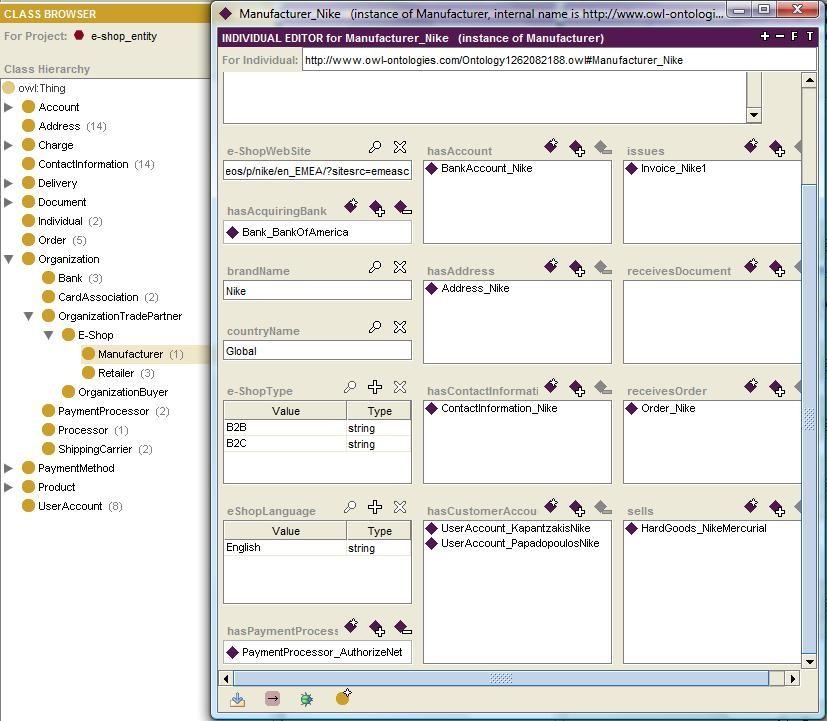The width and height of the screenshot is (827, 721).
Task: Expand the Product class node
Action: click(8, 487)
